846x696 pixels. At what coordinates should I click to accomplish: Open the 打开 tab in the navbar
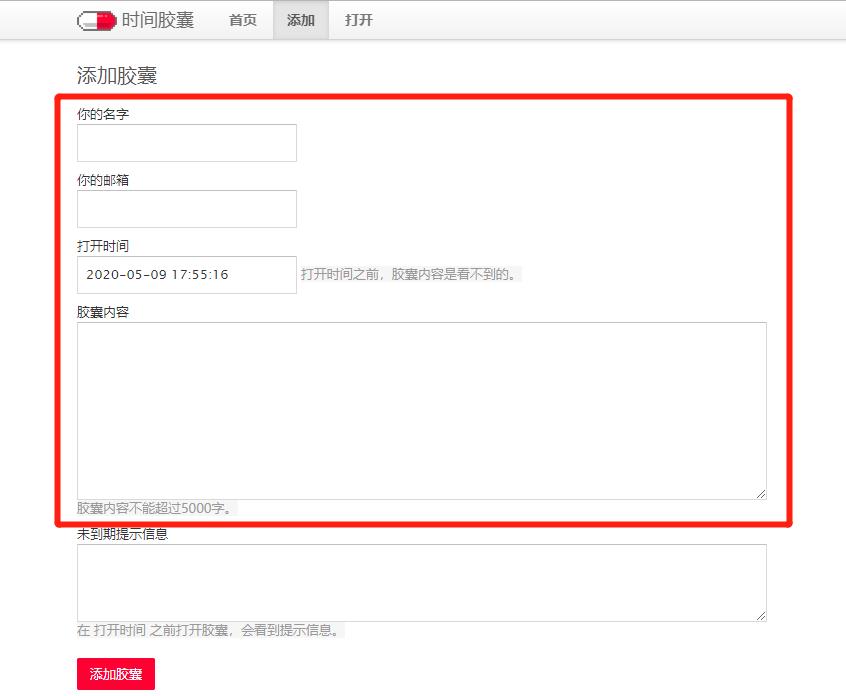tap(358, 19)
